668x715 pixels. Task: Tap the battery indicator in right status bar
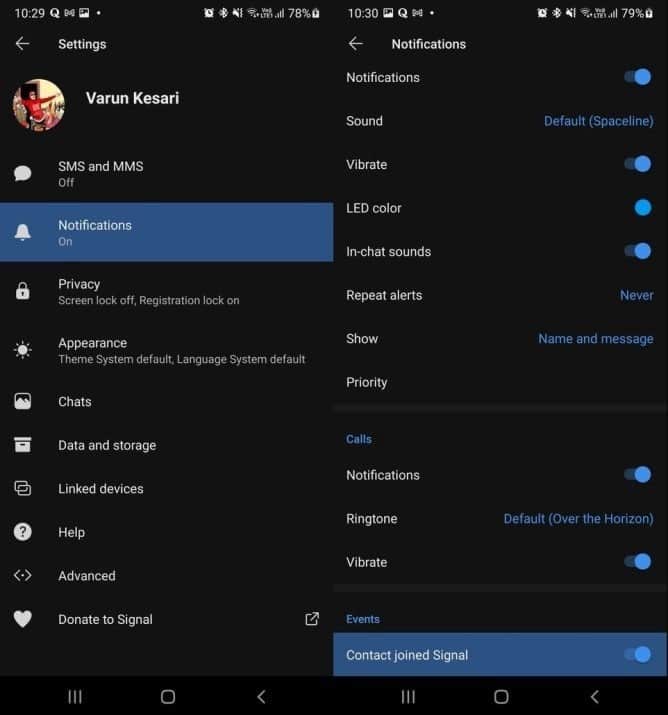(x=649, y=13)
